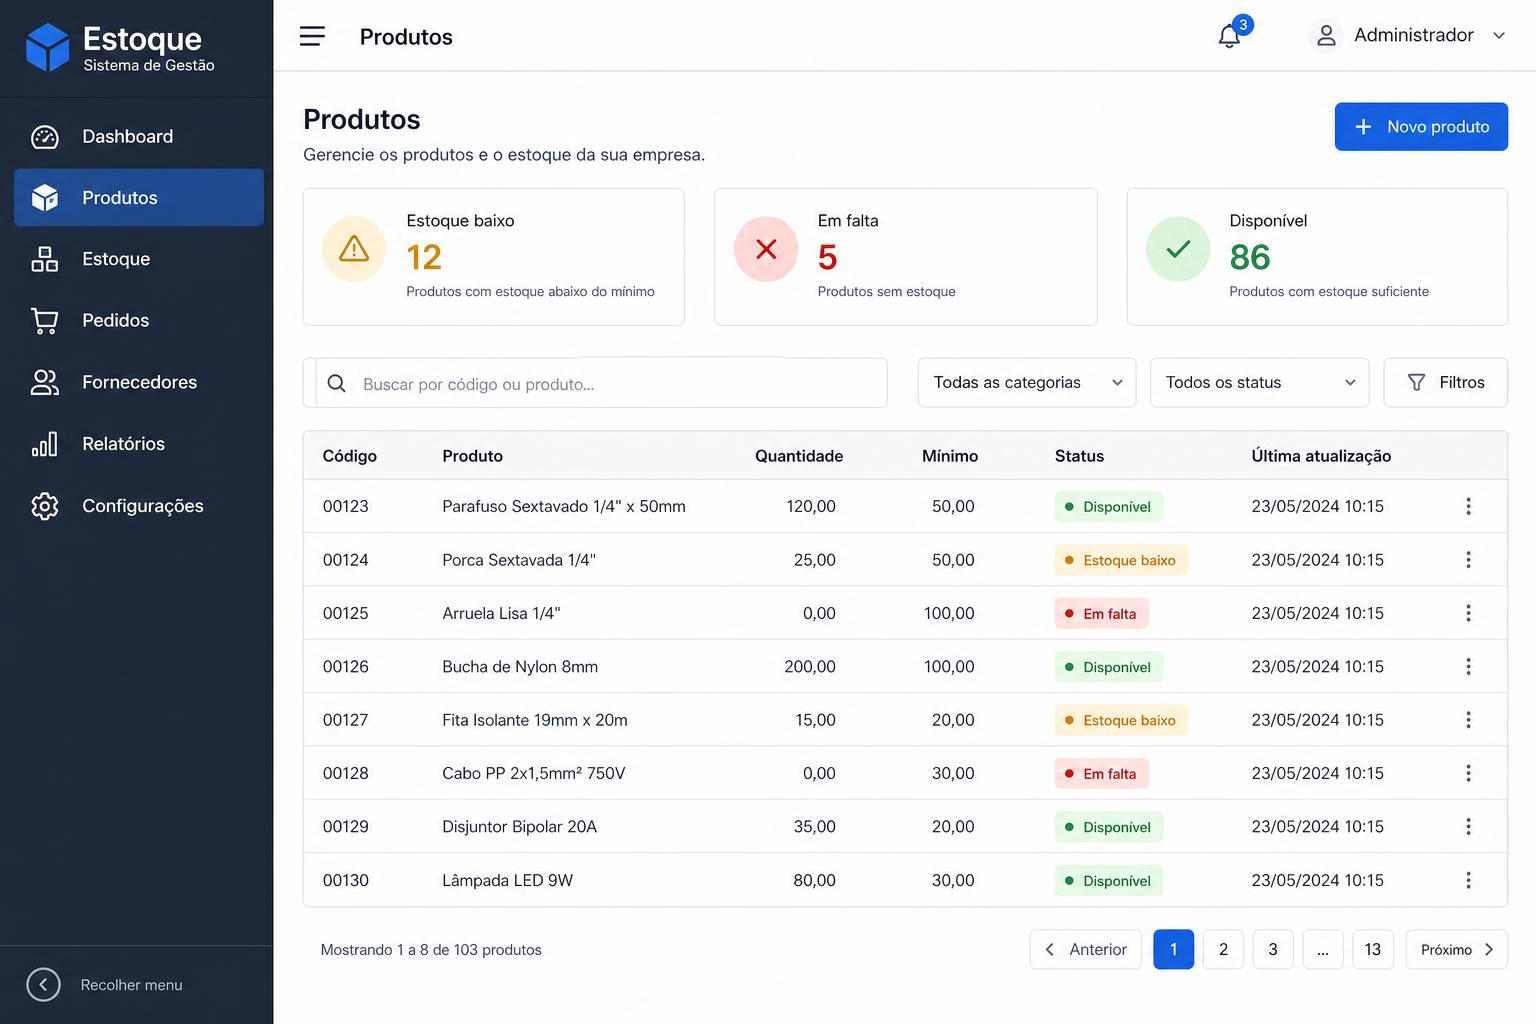Viewport: 1536px width, 1024px height.
Task: Open Relatórios from the sidebar
Action: click(139, 444)
